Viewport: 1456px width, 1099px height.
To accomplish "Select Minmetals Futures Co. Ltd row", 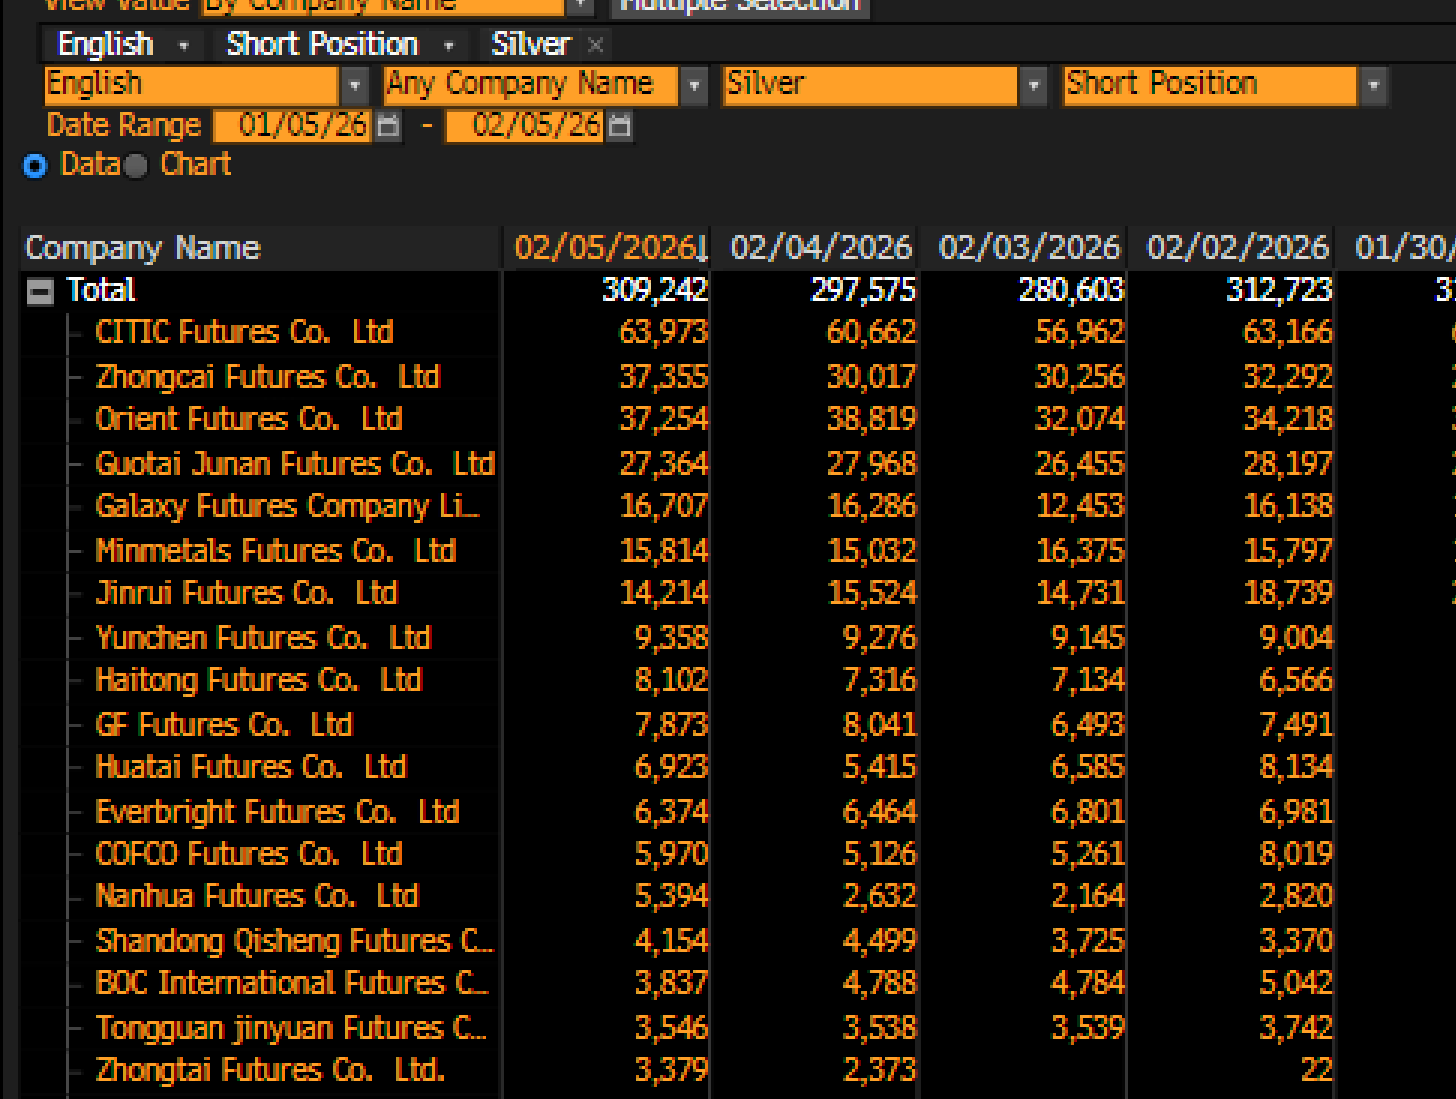I will (x=275, y=551).
